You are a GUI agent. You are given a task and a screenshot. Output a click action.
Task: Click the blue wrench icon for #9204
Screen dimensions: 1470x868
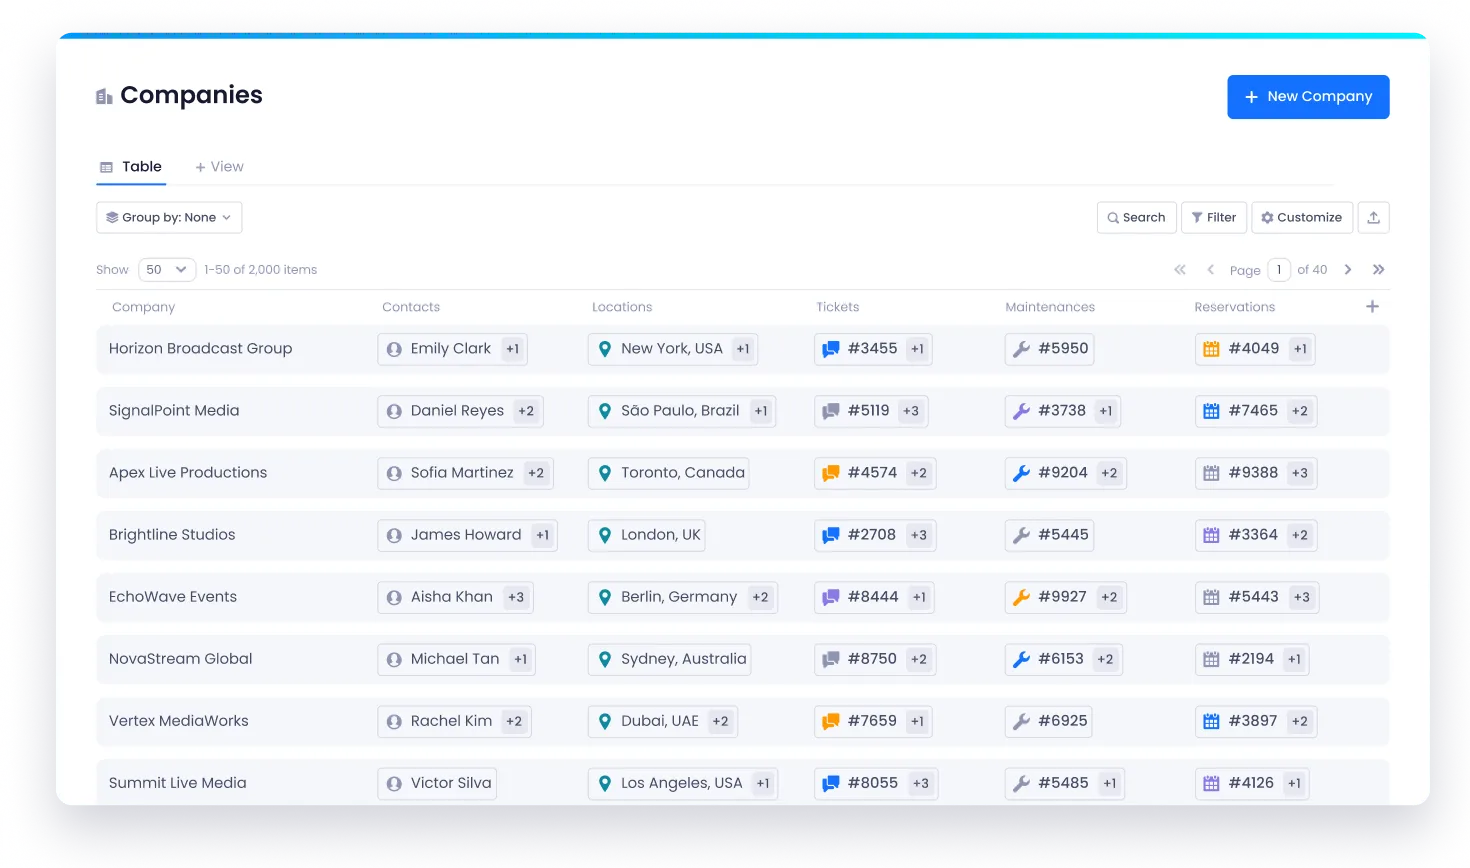click(x=1021, y=473)
